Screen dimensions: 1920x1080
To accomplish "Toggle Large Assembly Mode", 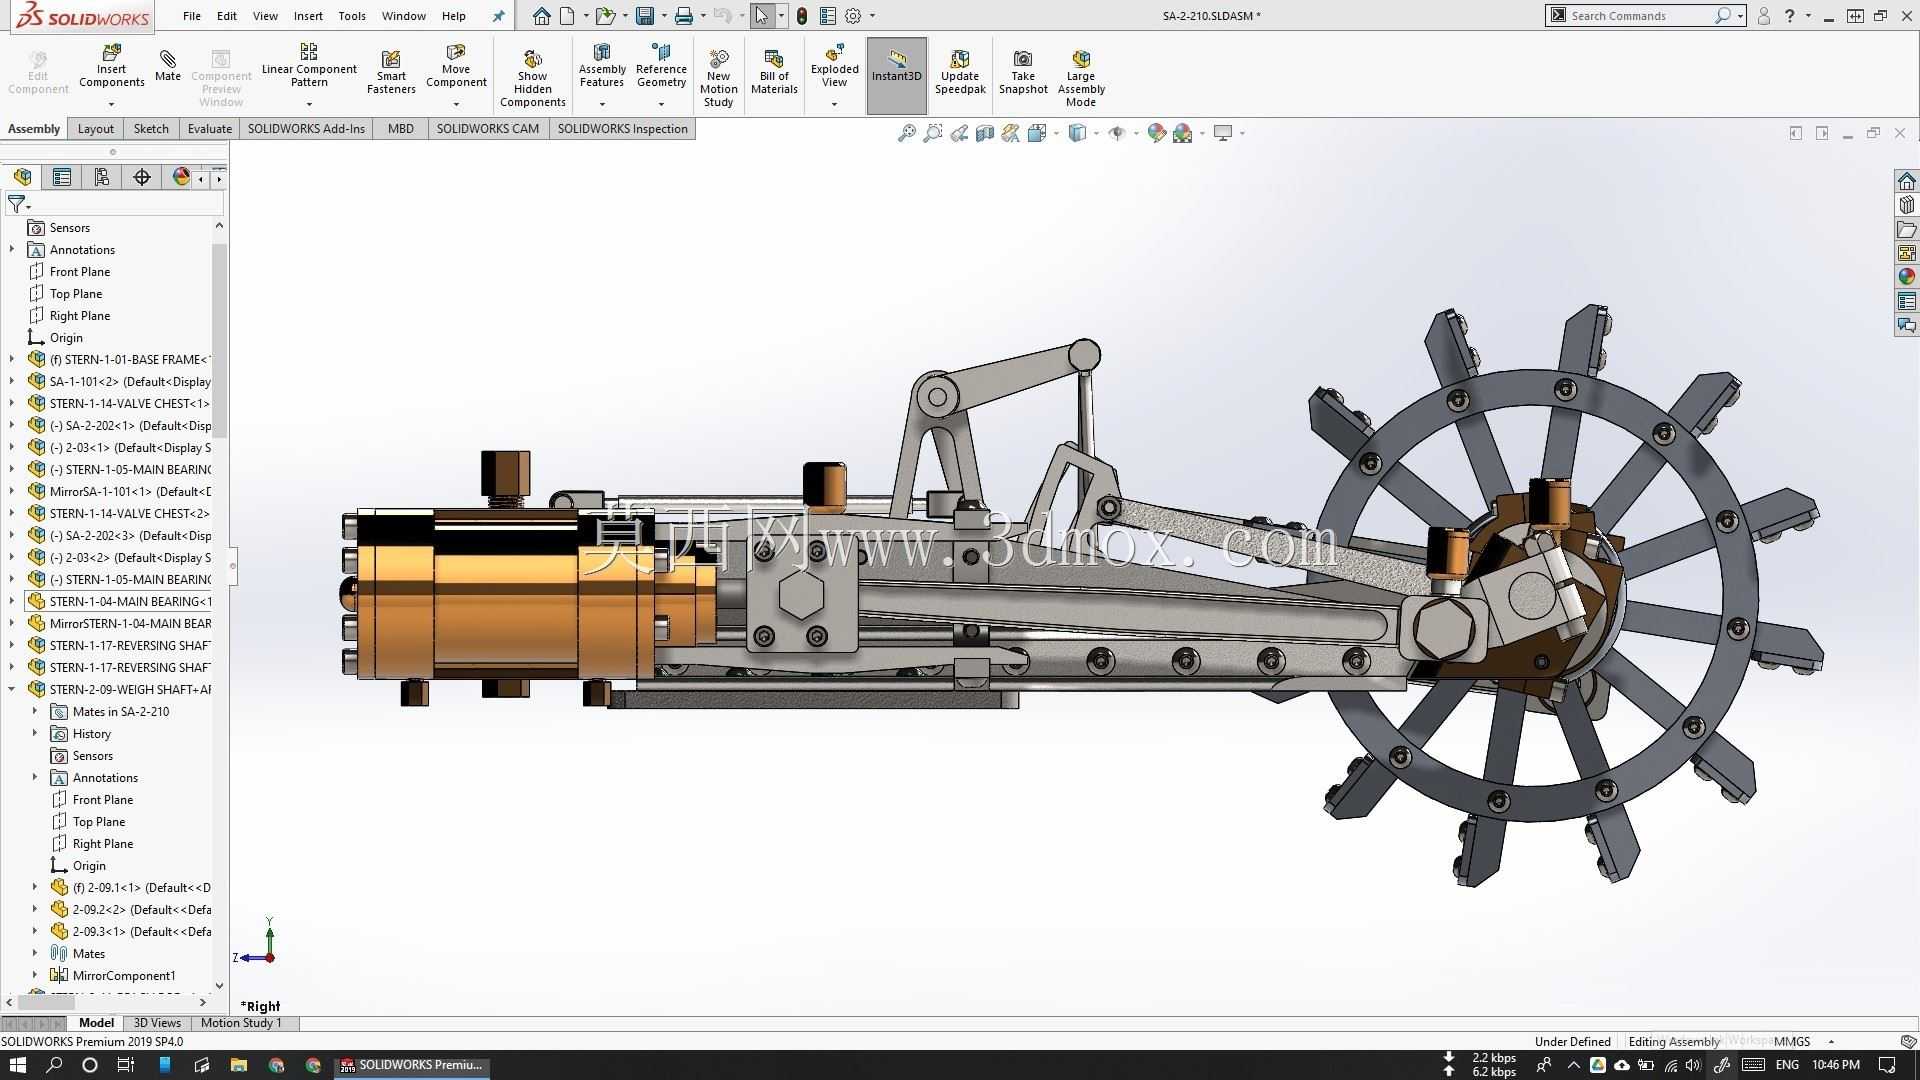I will click(x=1081, y=78).
